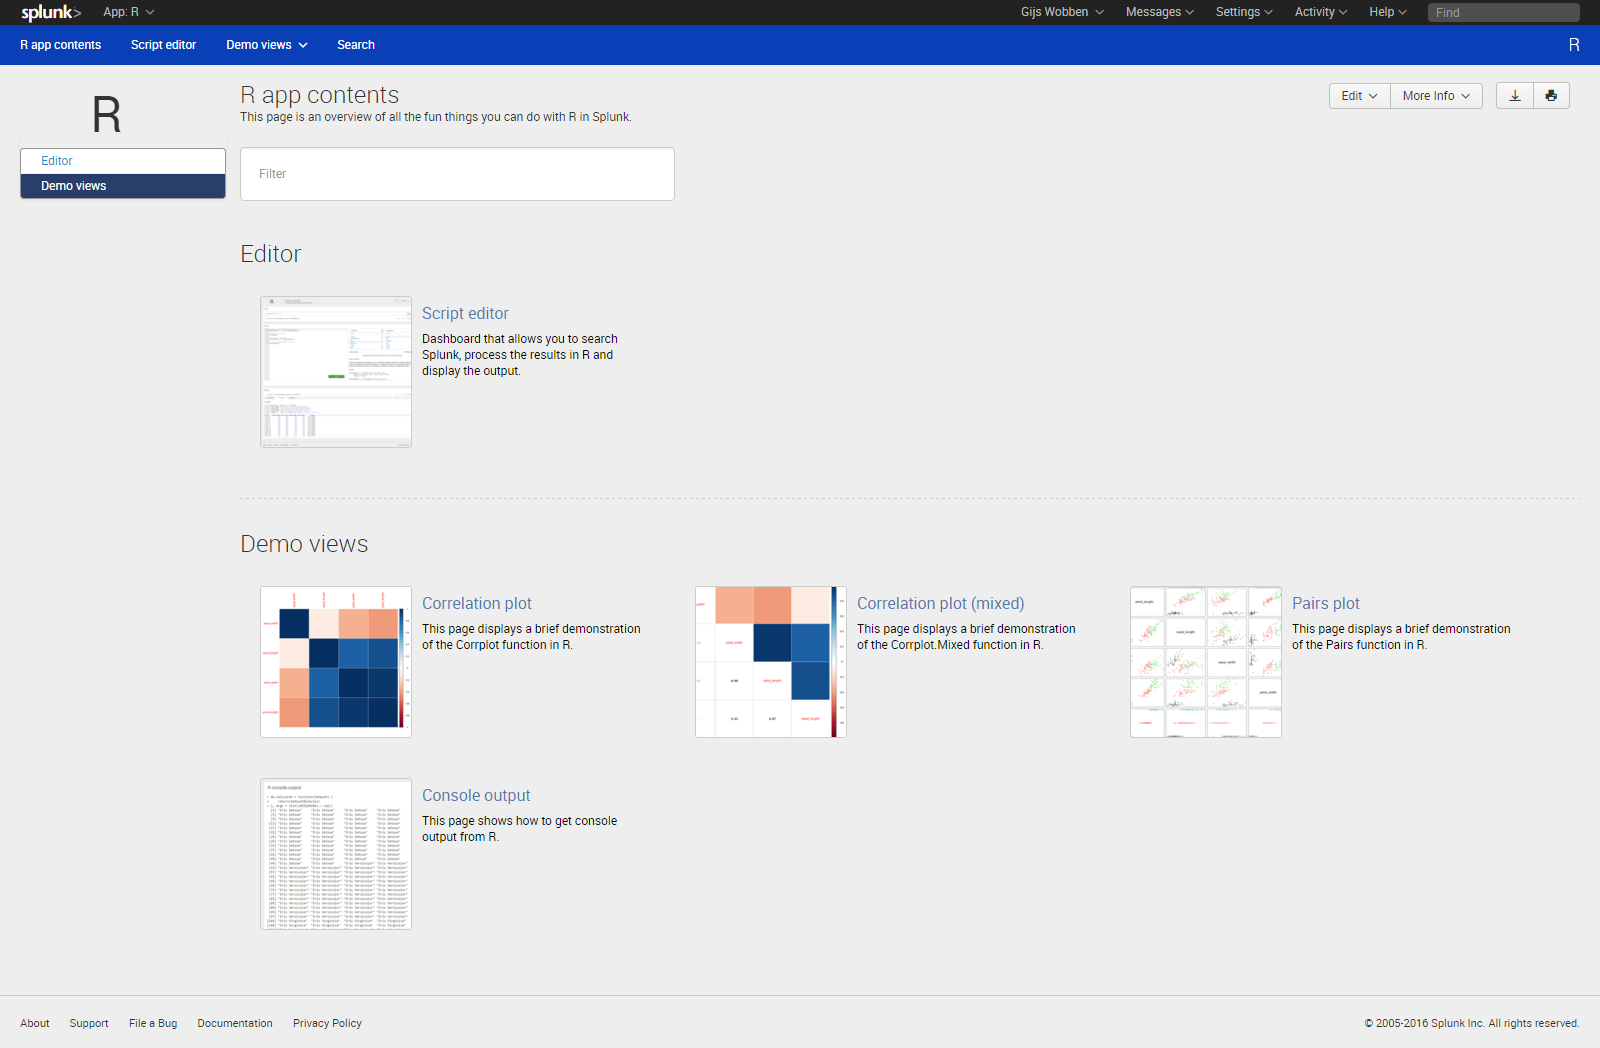Click into the Find search box

pyautogui.click(x=1504, y=12)
